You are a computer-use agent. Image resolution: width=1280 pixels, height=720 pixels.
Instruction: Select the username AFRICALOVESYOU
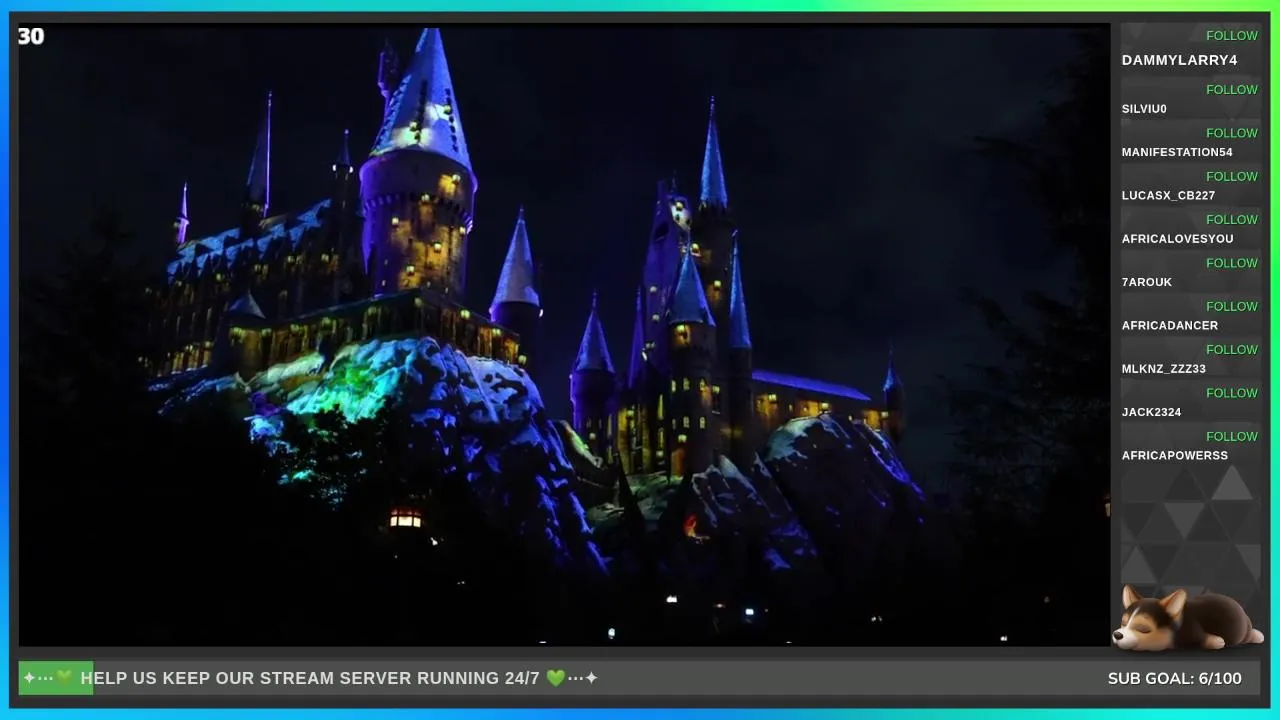coord(1177,239)
